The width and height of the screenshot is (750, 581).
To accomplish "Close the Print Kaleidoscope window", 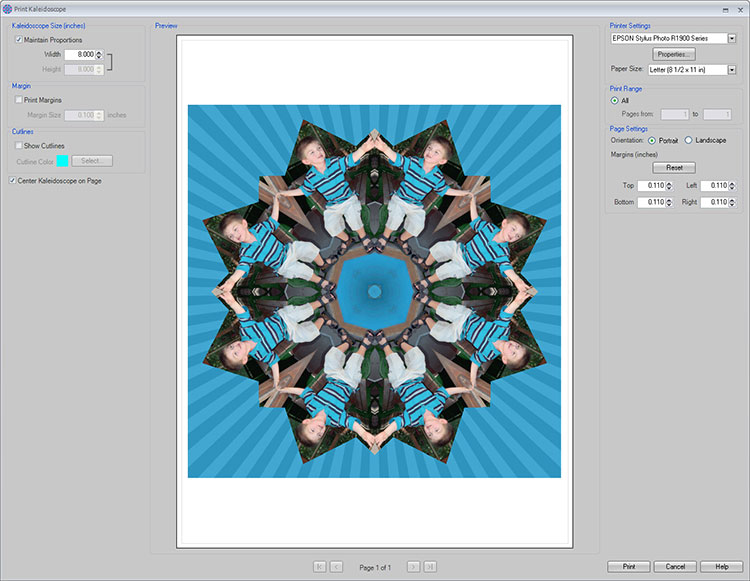I will [x=740, y=10].
